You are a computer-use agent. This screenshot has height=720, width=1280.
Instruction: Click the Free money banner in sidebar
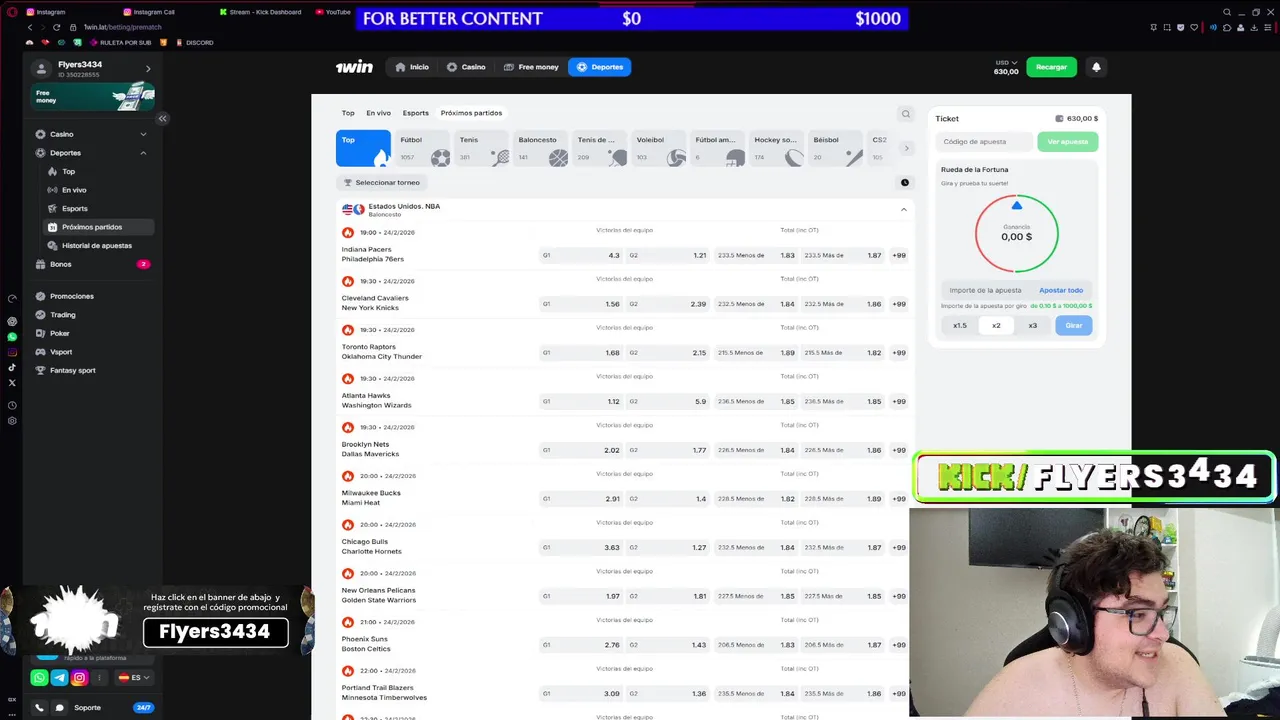coord(94,98)
